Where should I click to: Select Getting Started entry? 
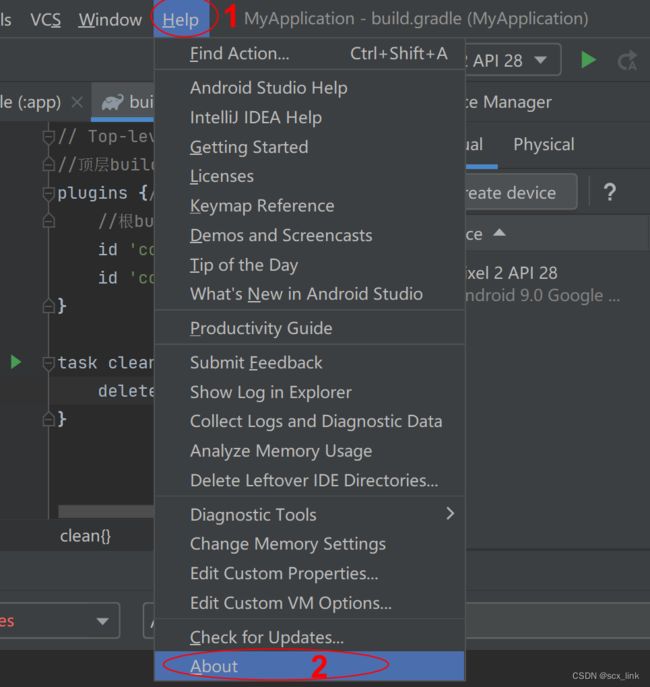pos(310,147)
